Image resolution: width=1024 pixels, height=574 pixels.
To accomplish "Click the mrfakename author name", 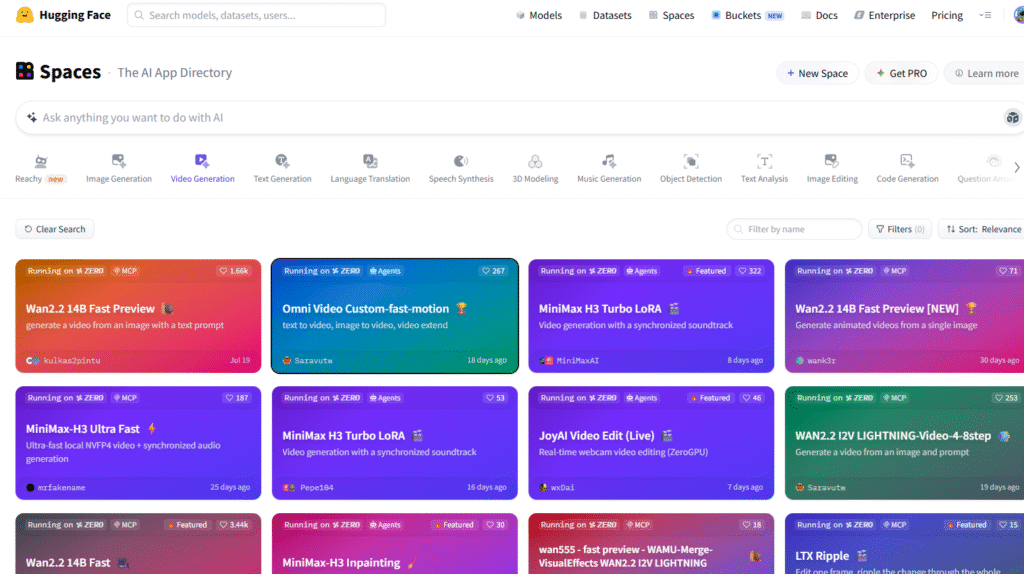I will [61, 488].
